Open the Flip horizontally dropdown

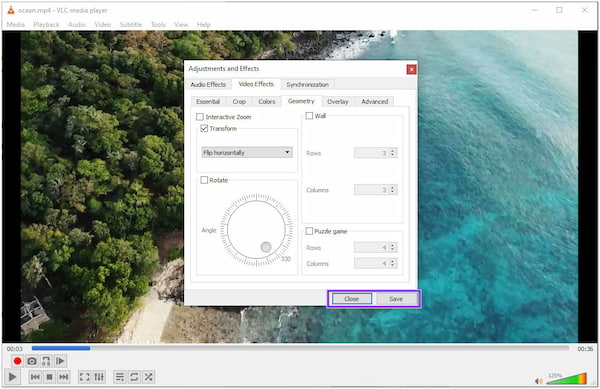point(247,152)
